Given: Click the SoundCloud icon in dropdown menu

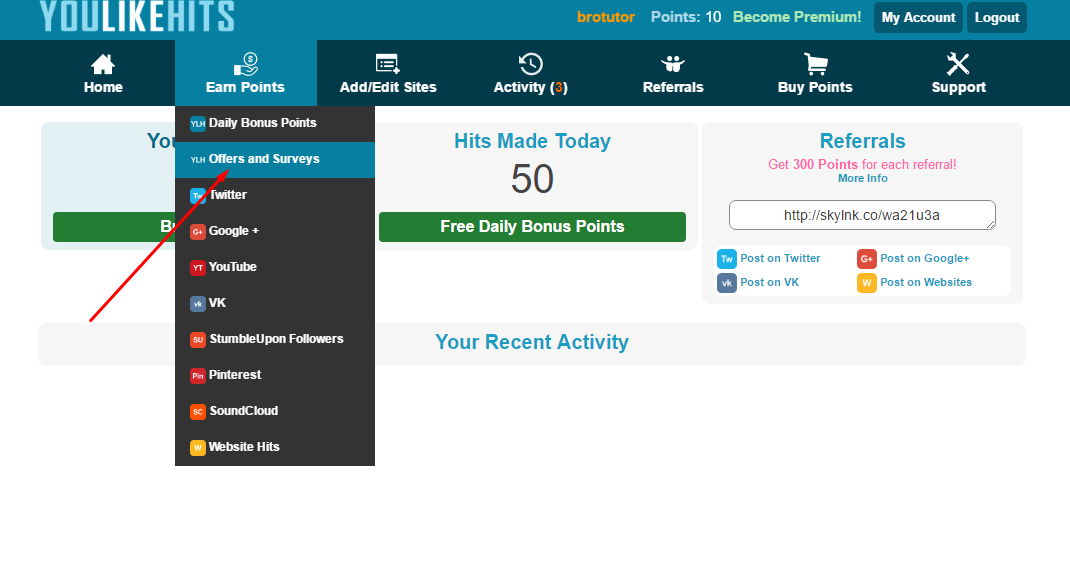Looking at the screenshot, I should [x=198, y=412].
